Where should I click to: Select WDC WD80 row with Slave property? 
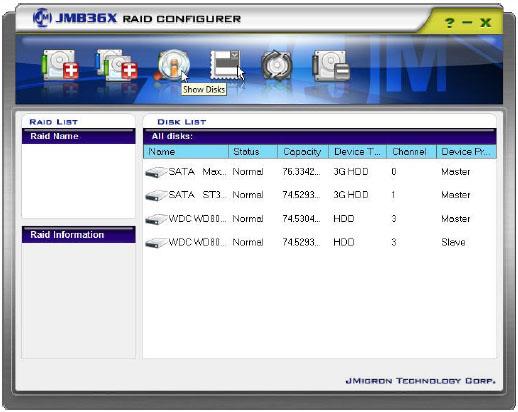point(197,242)
